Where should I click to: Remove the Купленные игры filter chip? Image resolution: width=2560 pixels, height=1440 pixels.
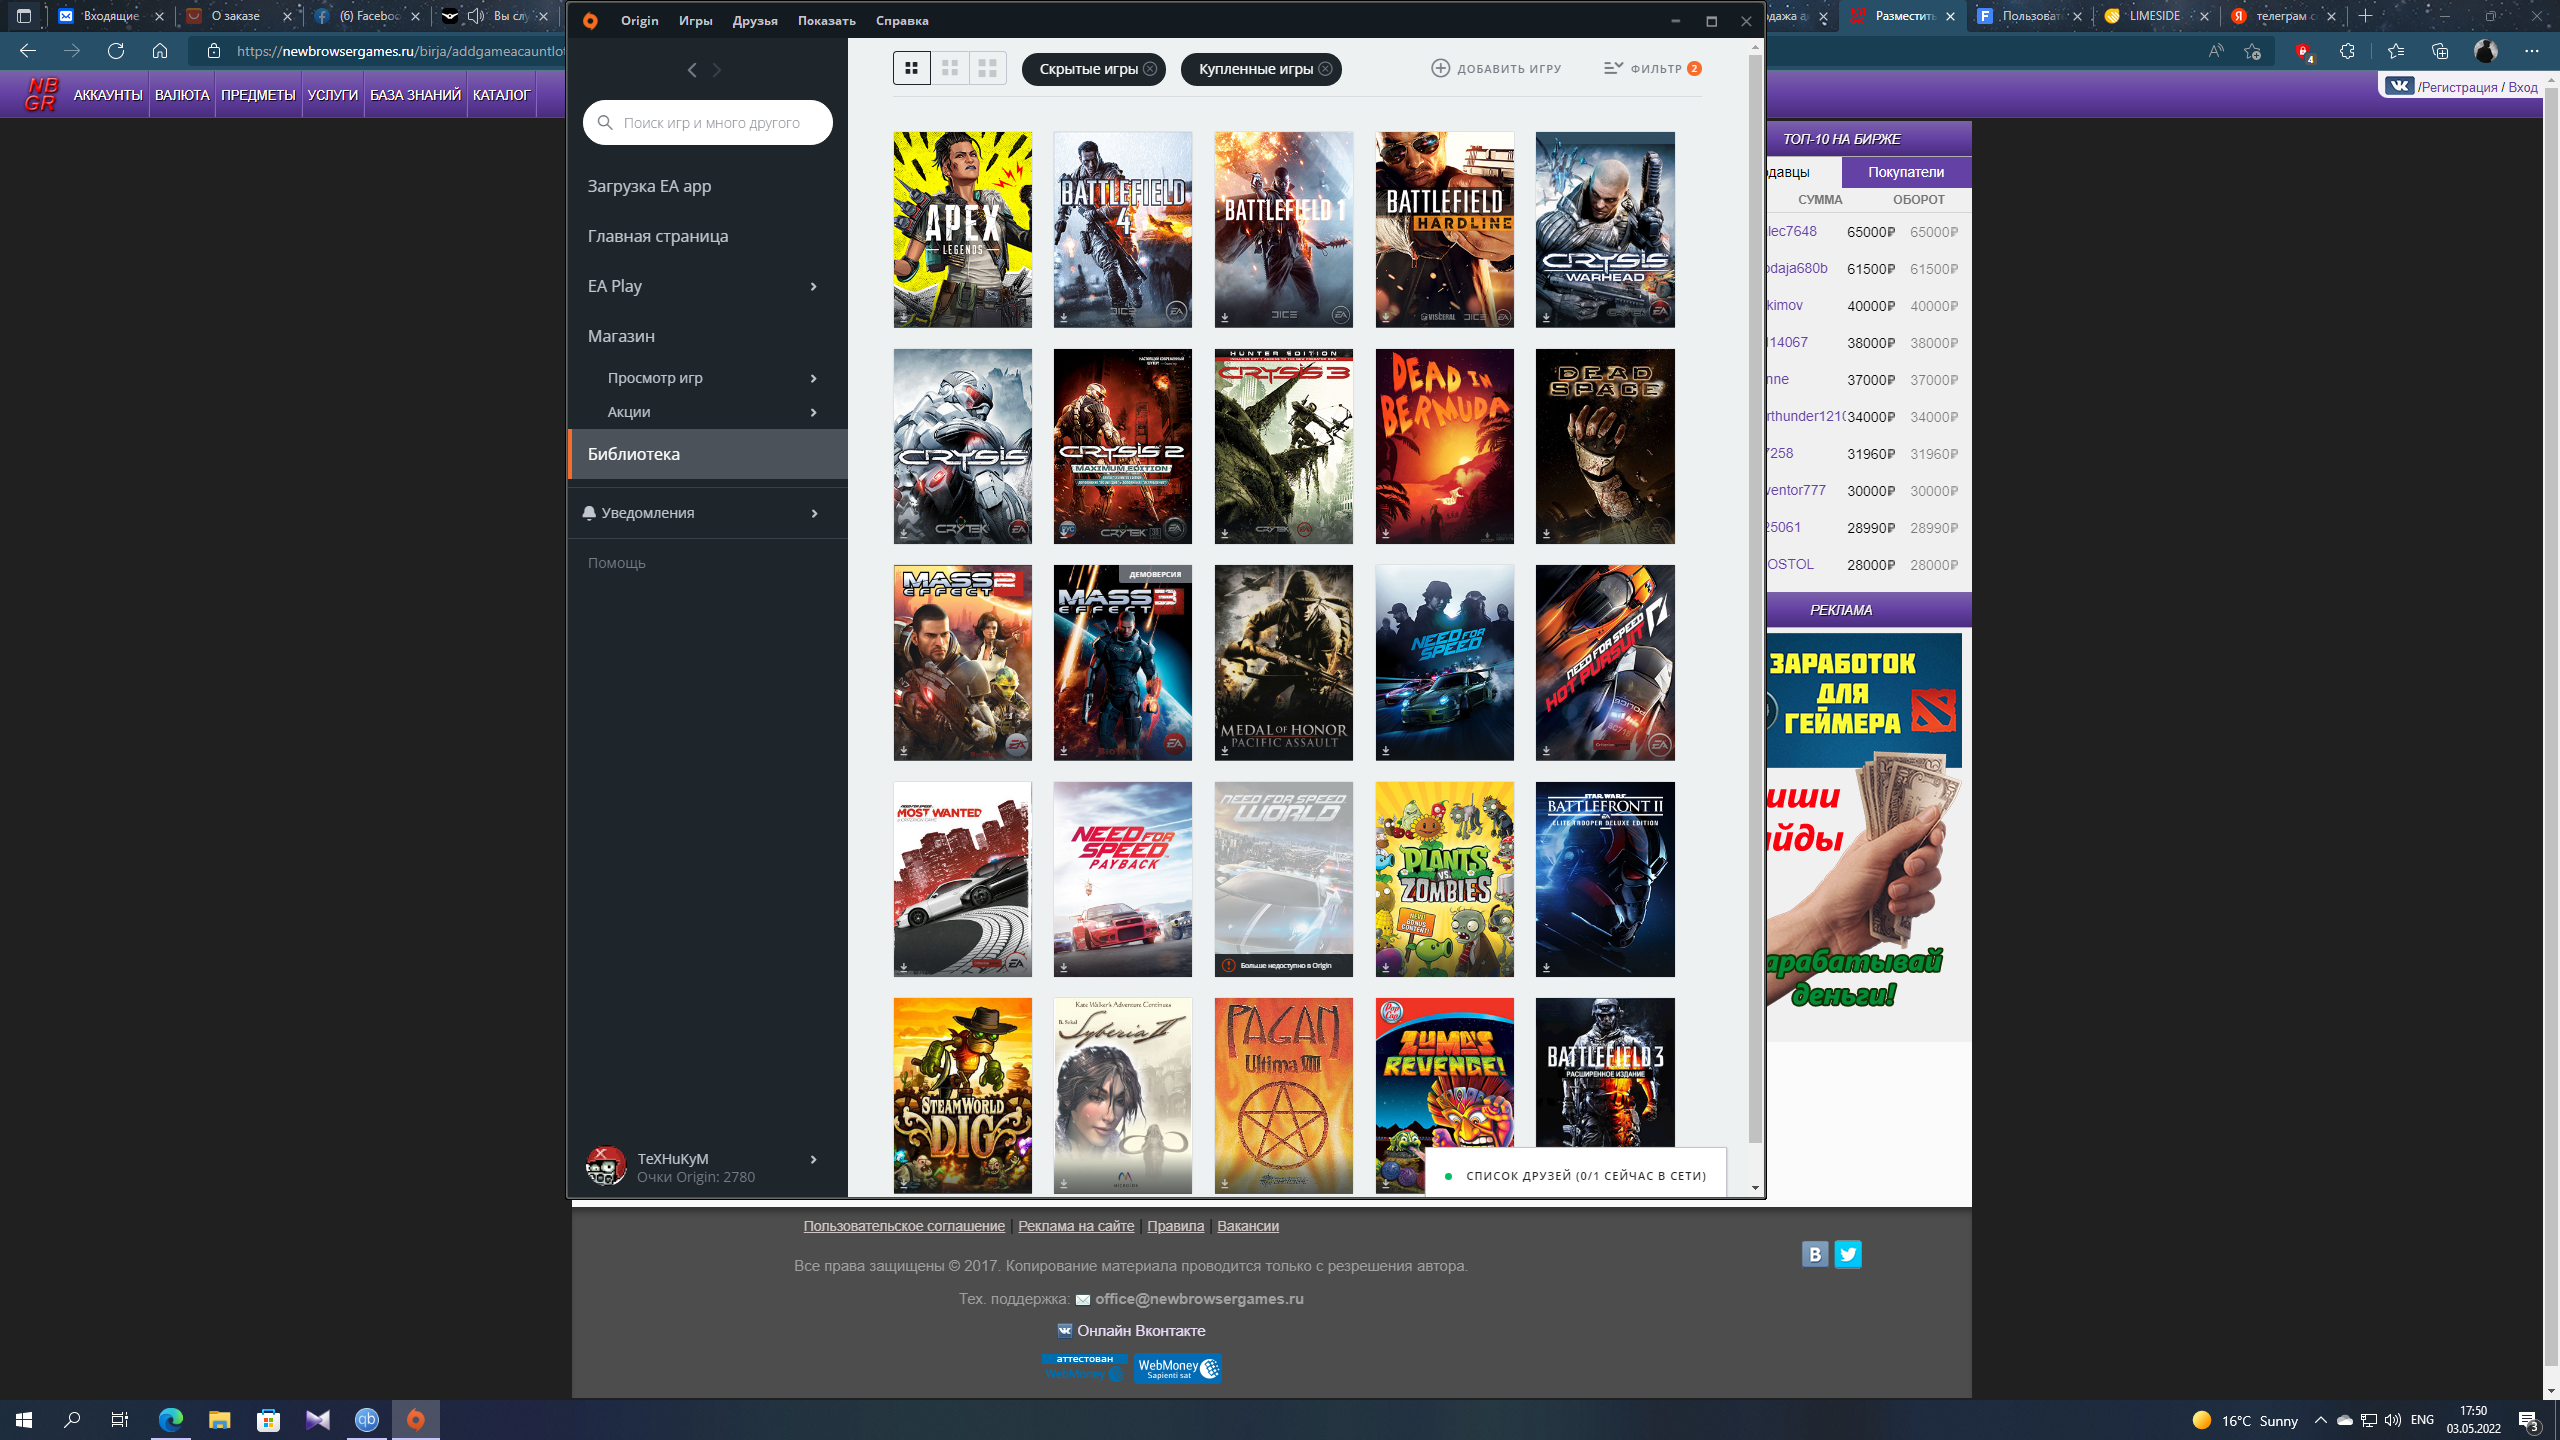[1325, 69]
